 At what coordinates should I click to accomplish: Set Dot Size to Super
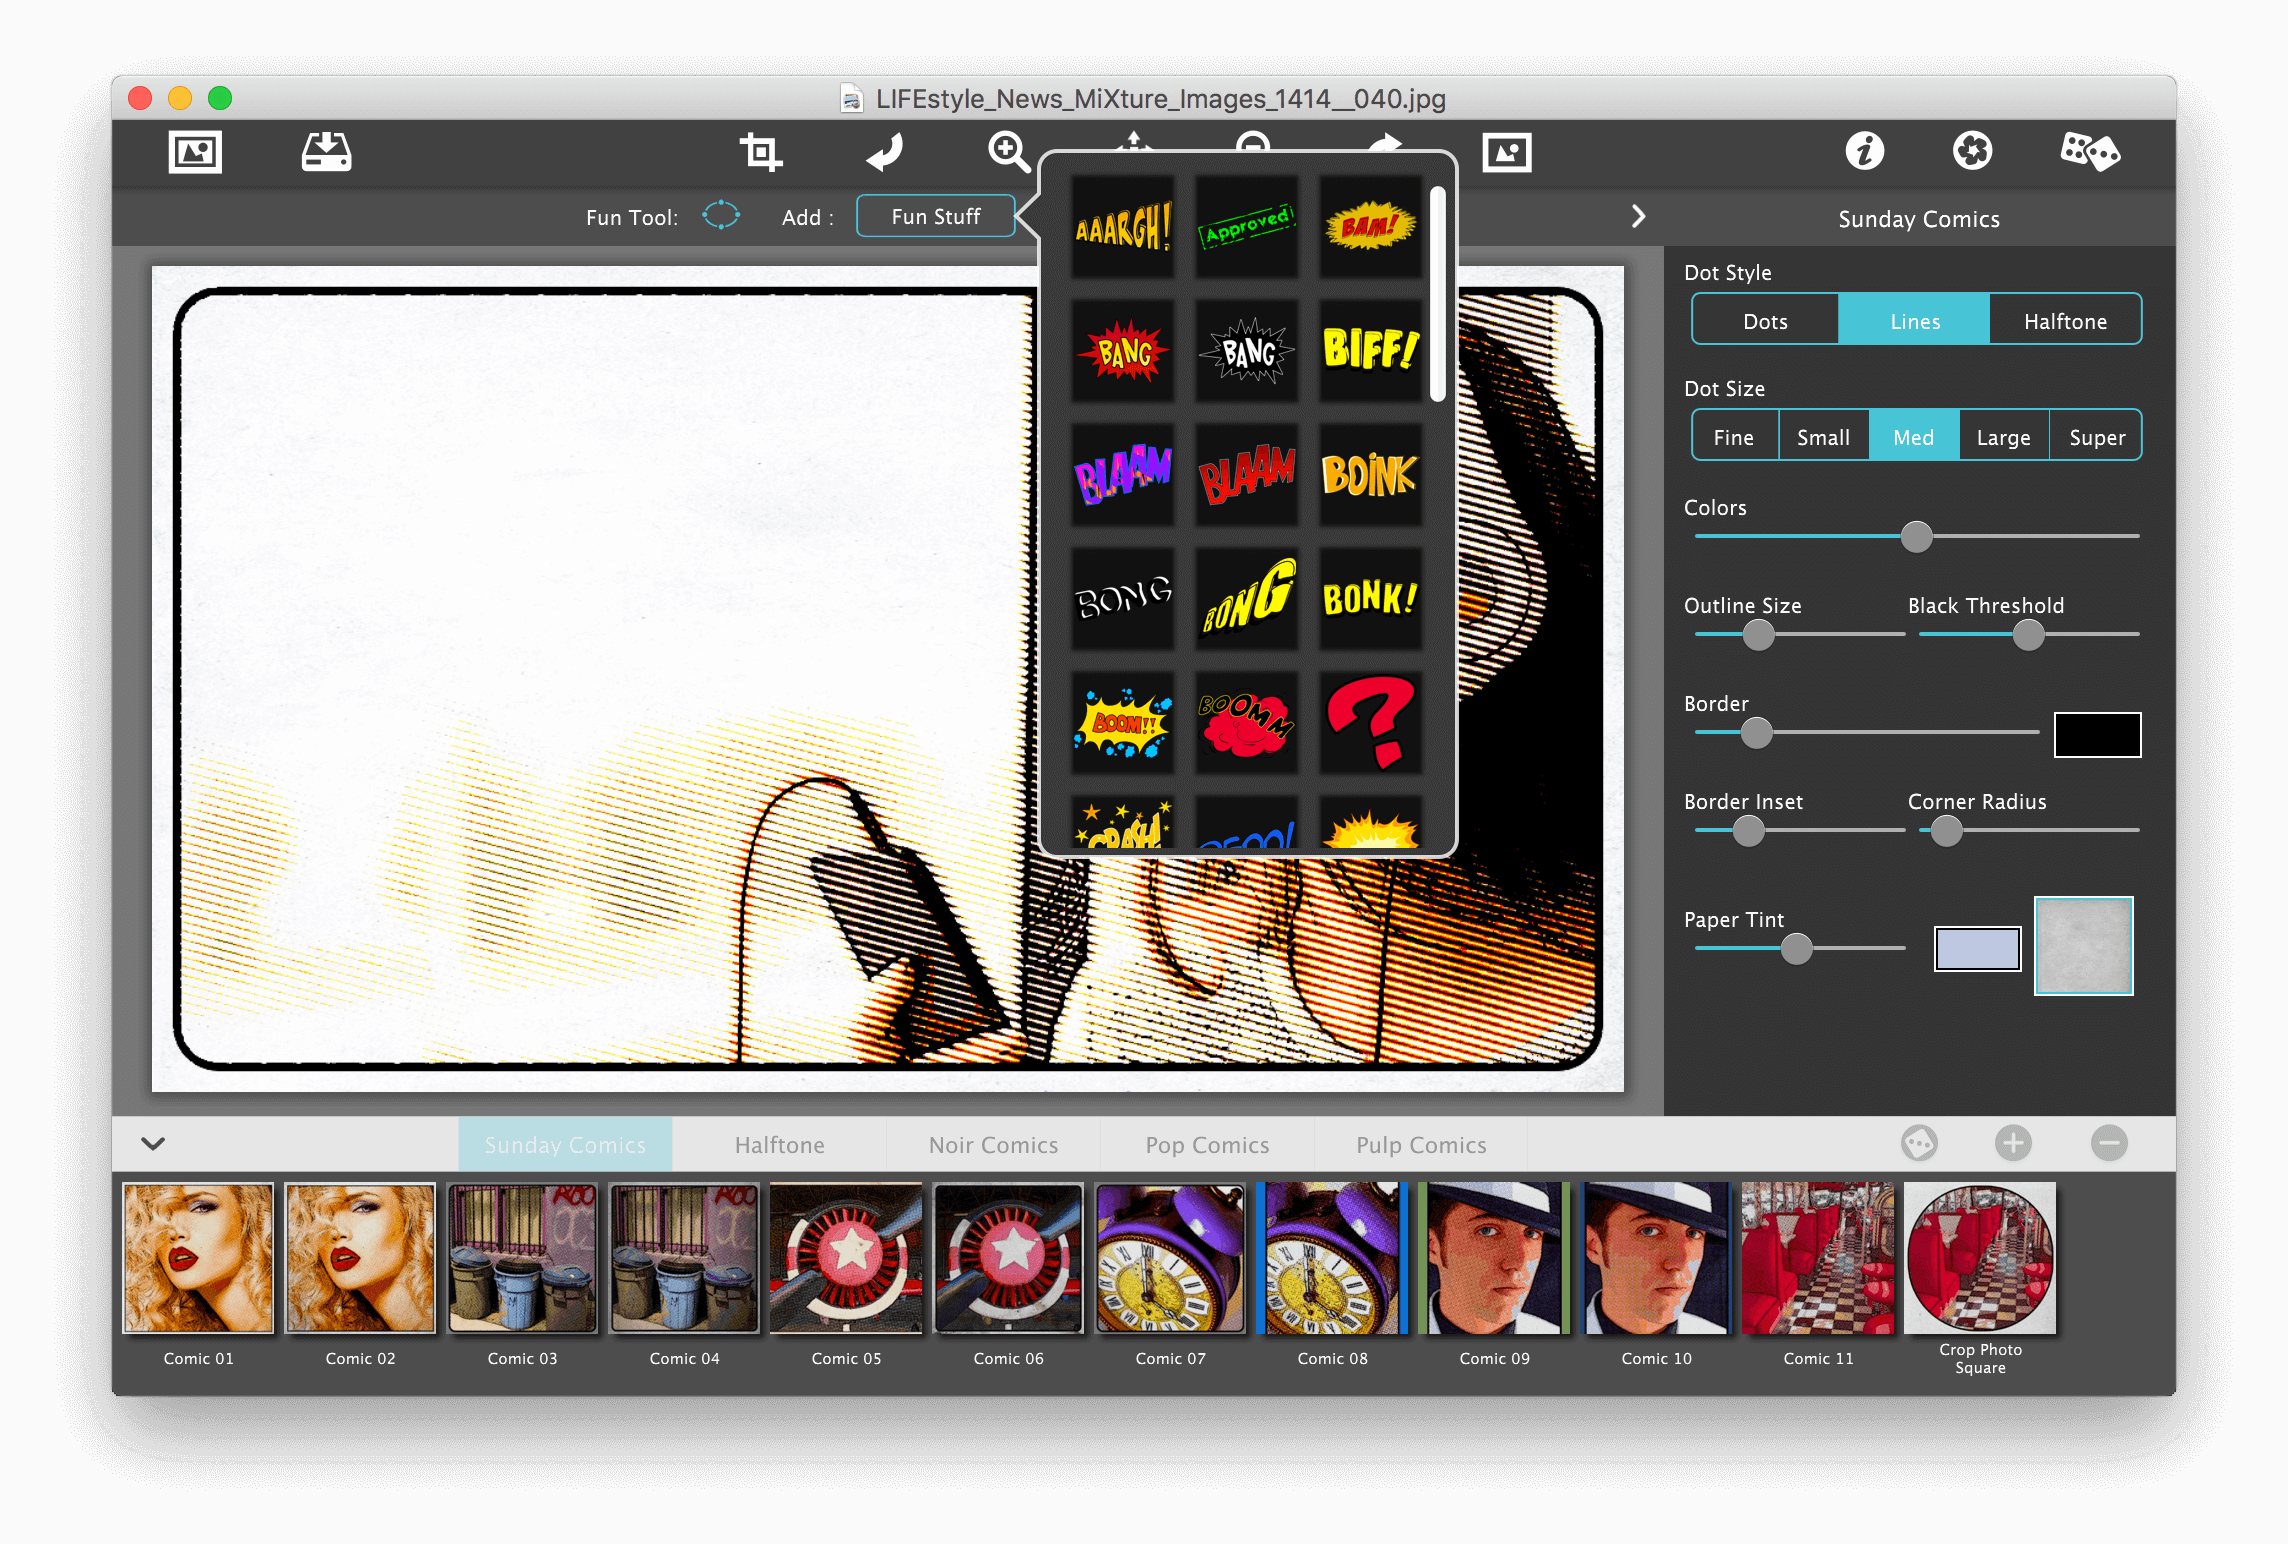coord(2096,436)
